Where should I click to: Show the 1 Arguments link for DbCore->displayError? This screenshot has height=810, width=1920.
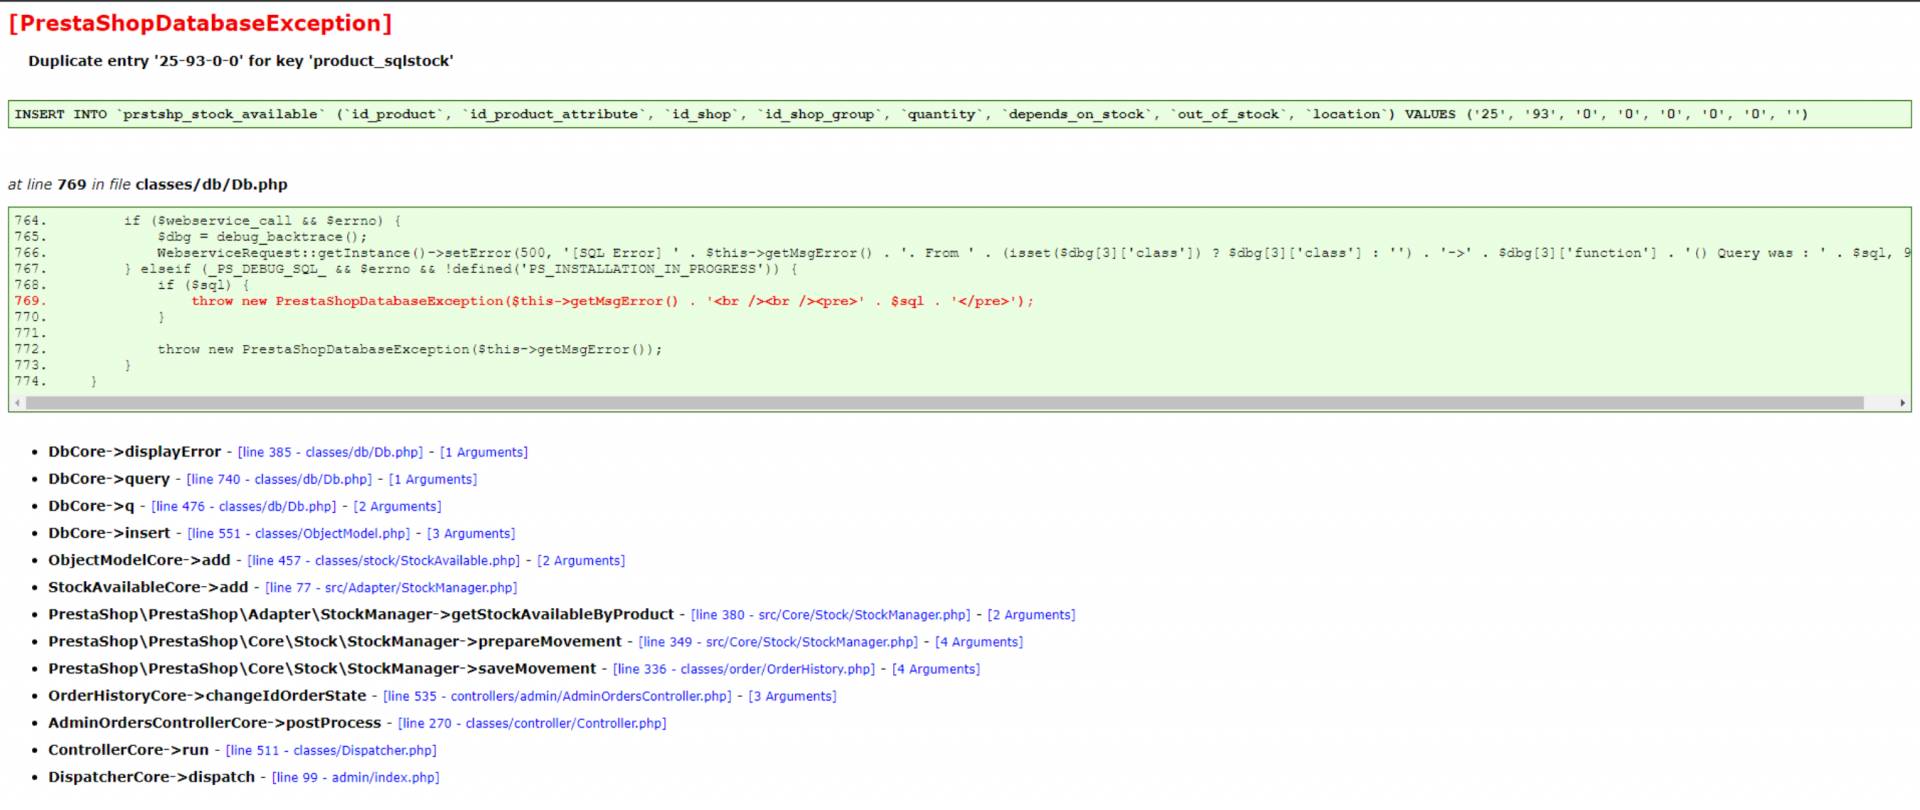tap(484, 453)
